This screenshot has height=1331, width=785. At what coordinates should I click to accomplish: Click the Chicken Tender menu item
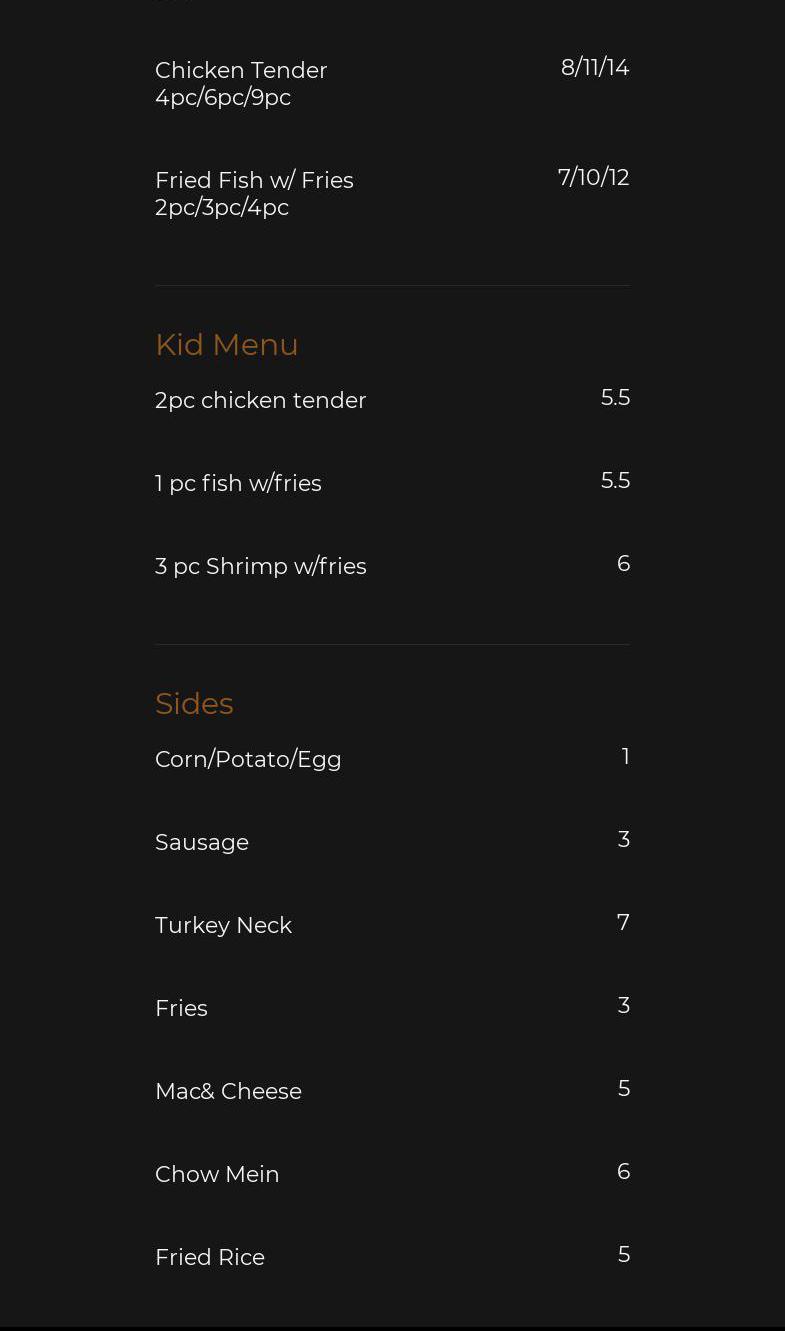pyautogui.click(x=241, y=71)
